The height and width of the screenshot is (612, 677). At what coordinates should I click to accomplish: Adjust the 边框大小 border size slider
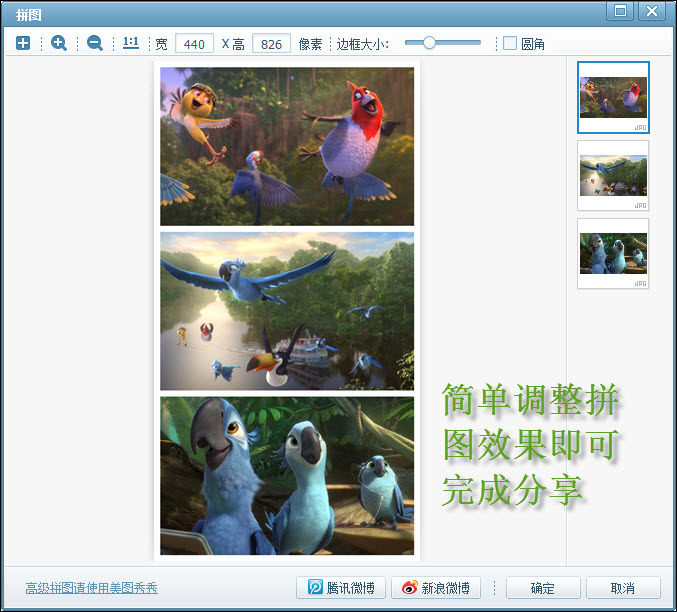coord(443,43)
